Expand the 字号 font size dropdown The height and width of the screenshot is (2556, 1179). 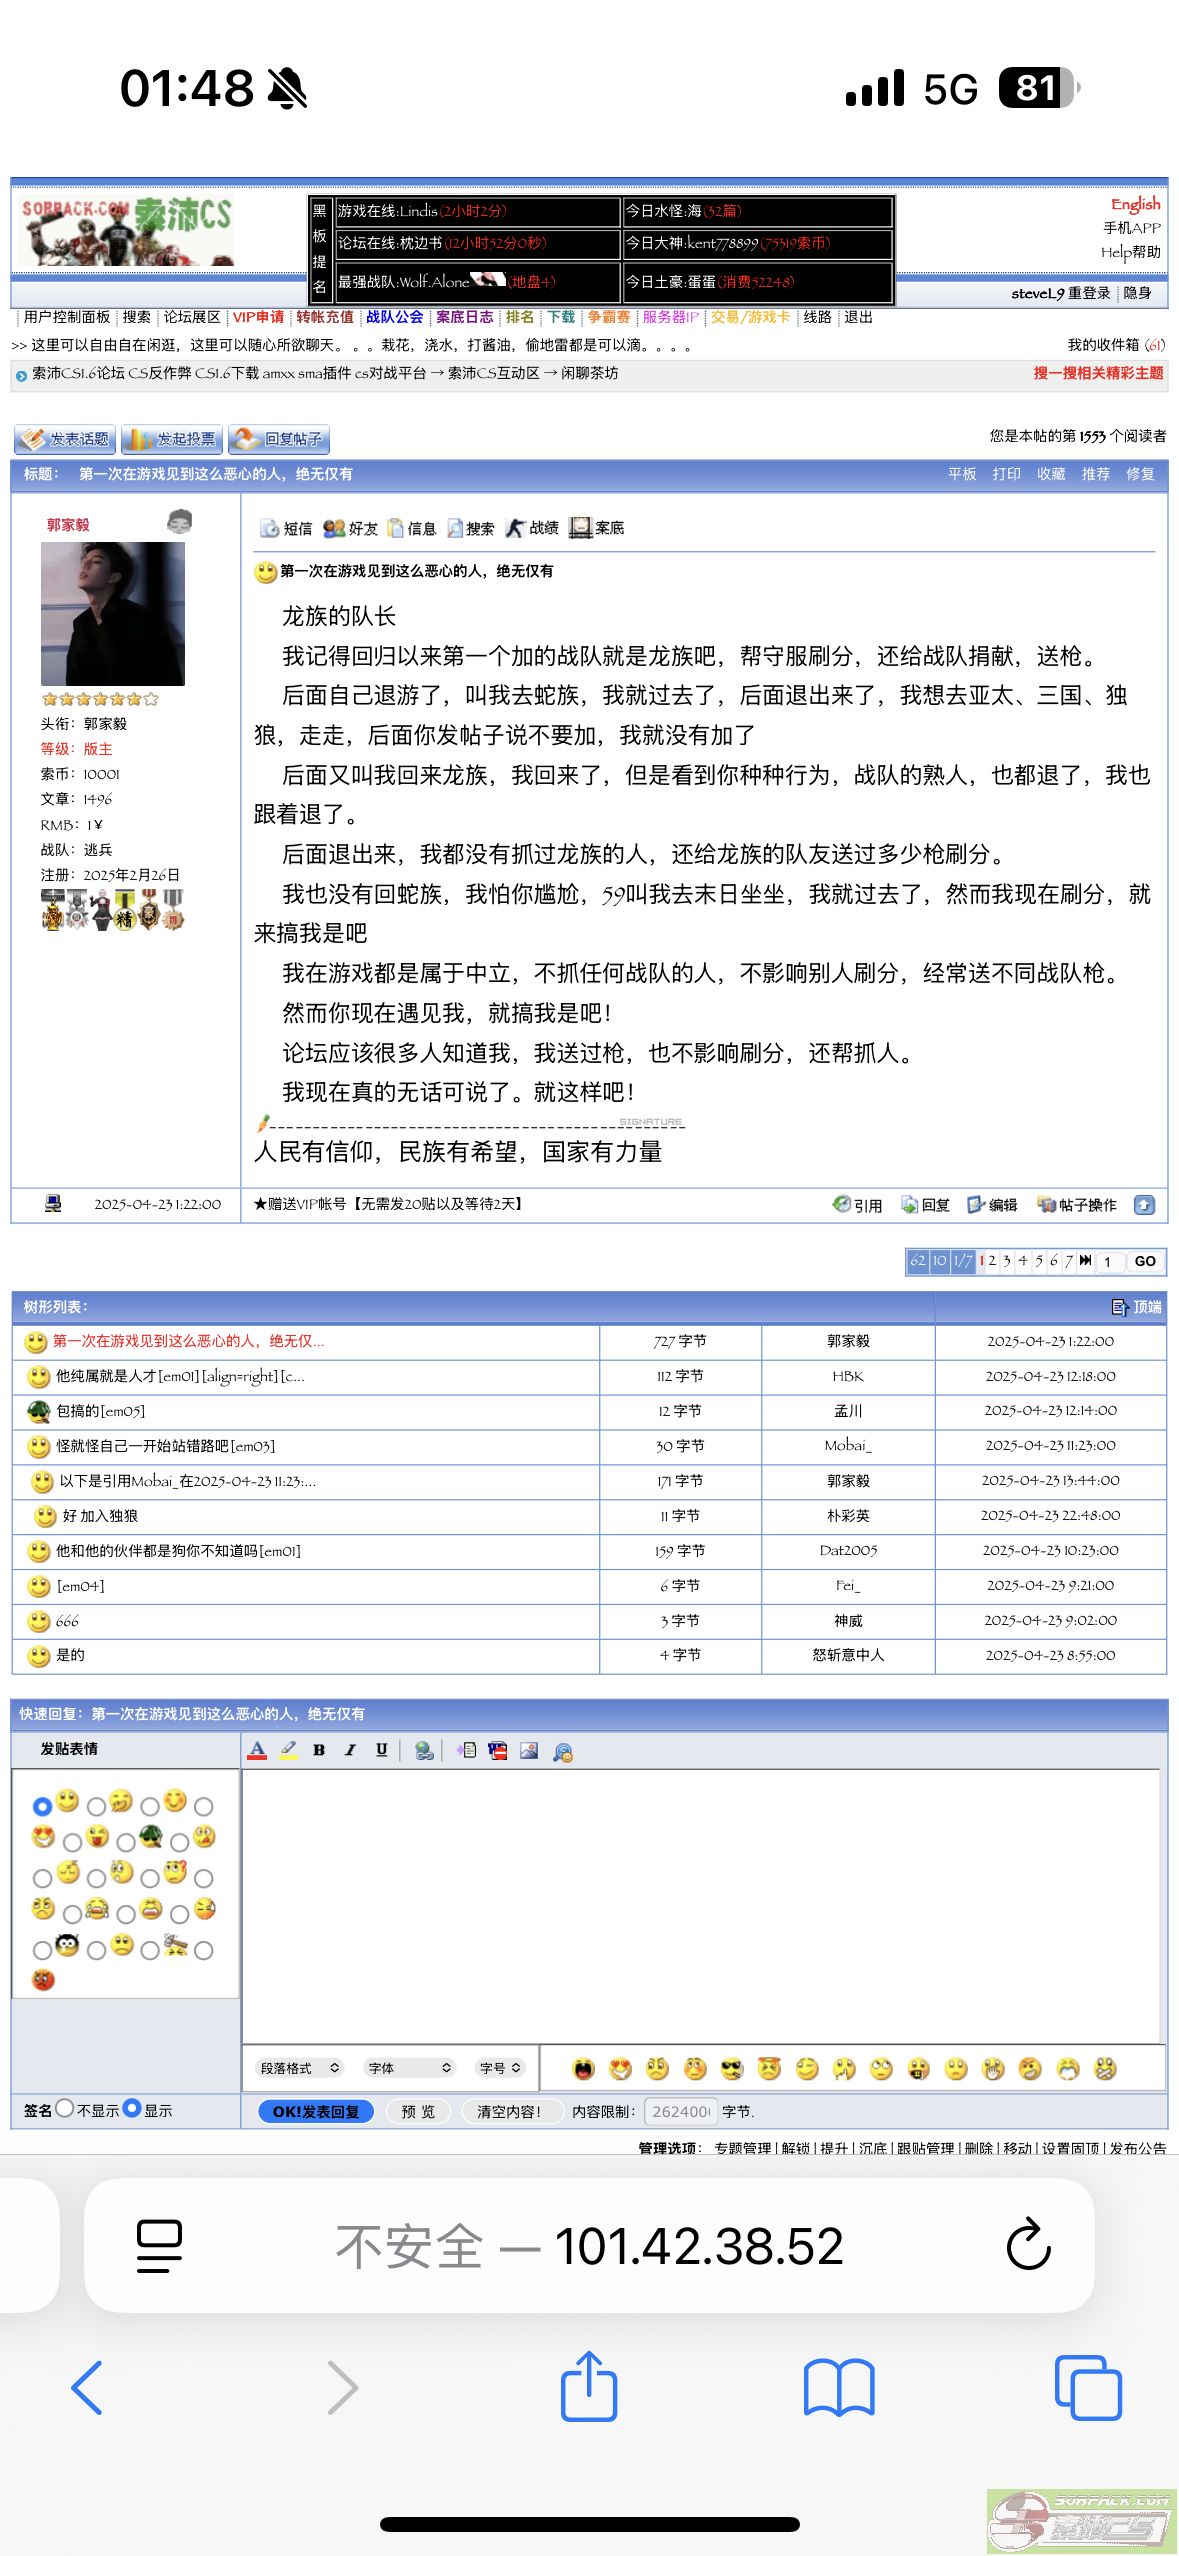[500, 2068]
